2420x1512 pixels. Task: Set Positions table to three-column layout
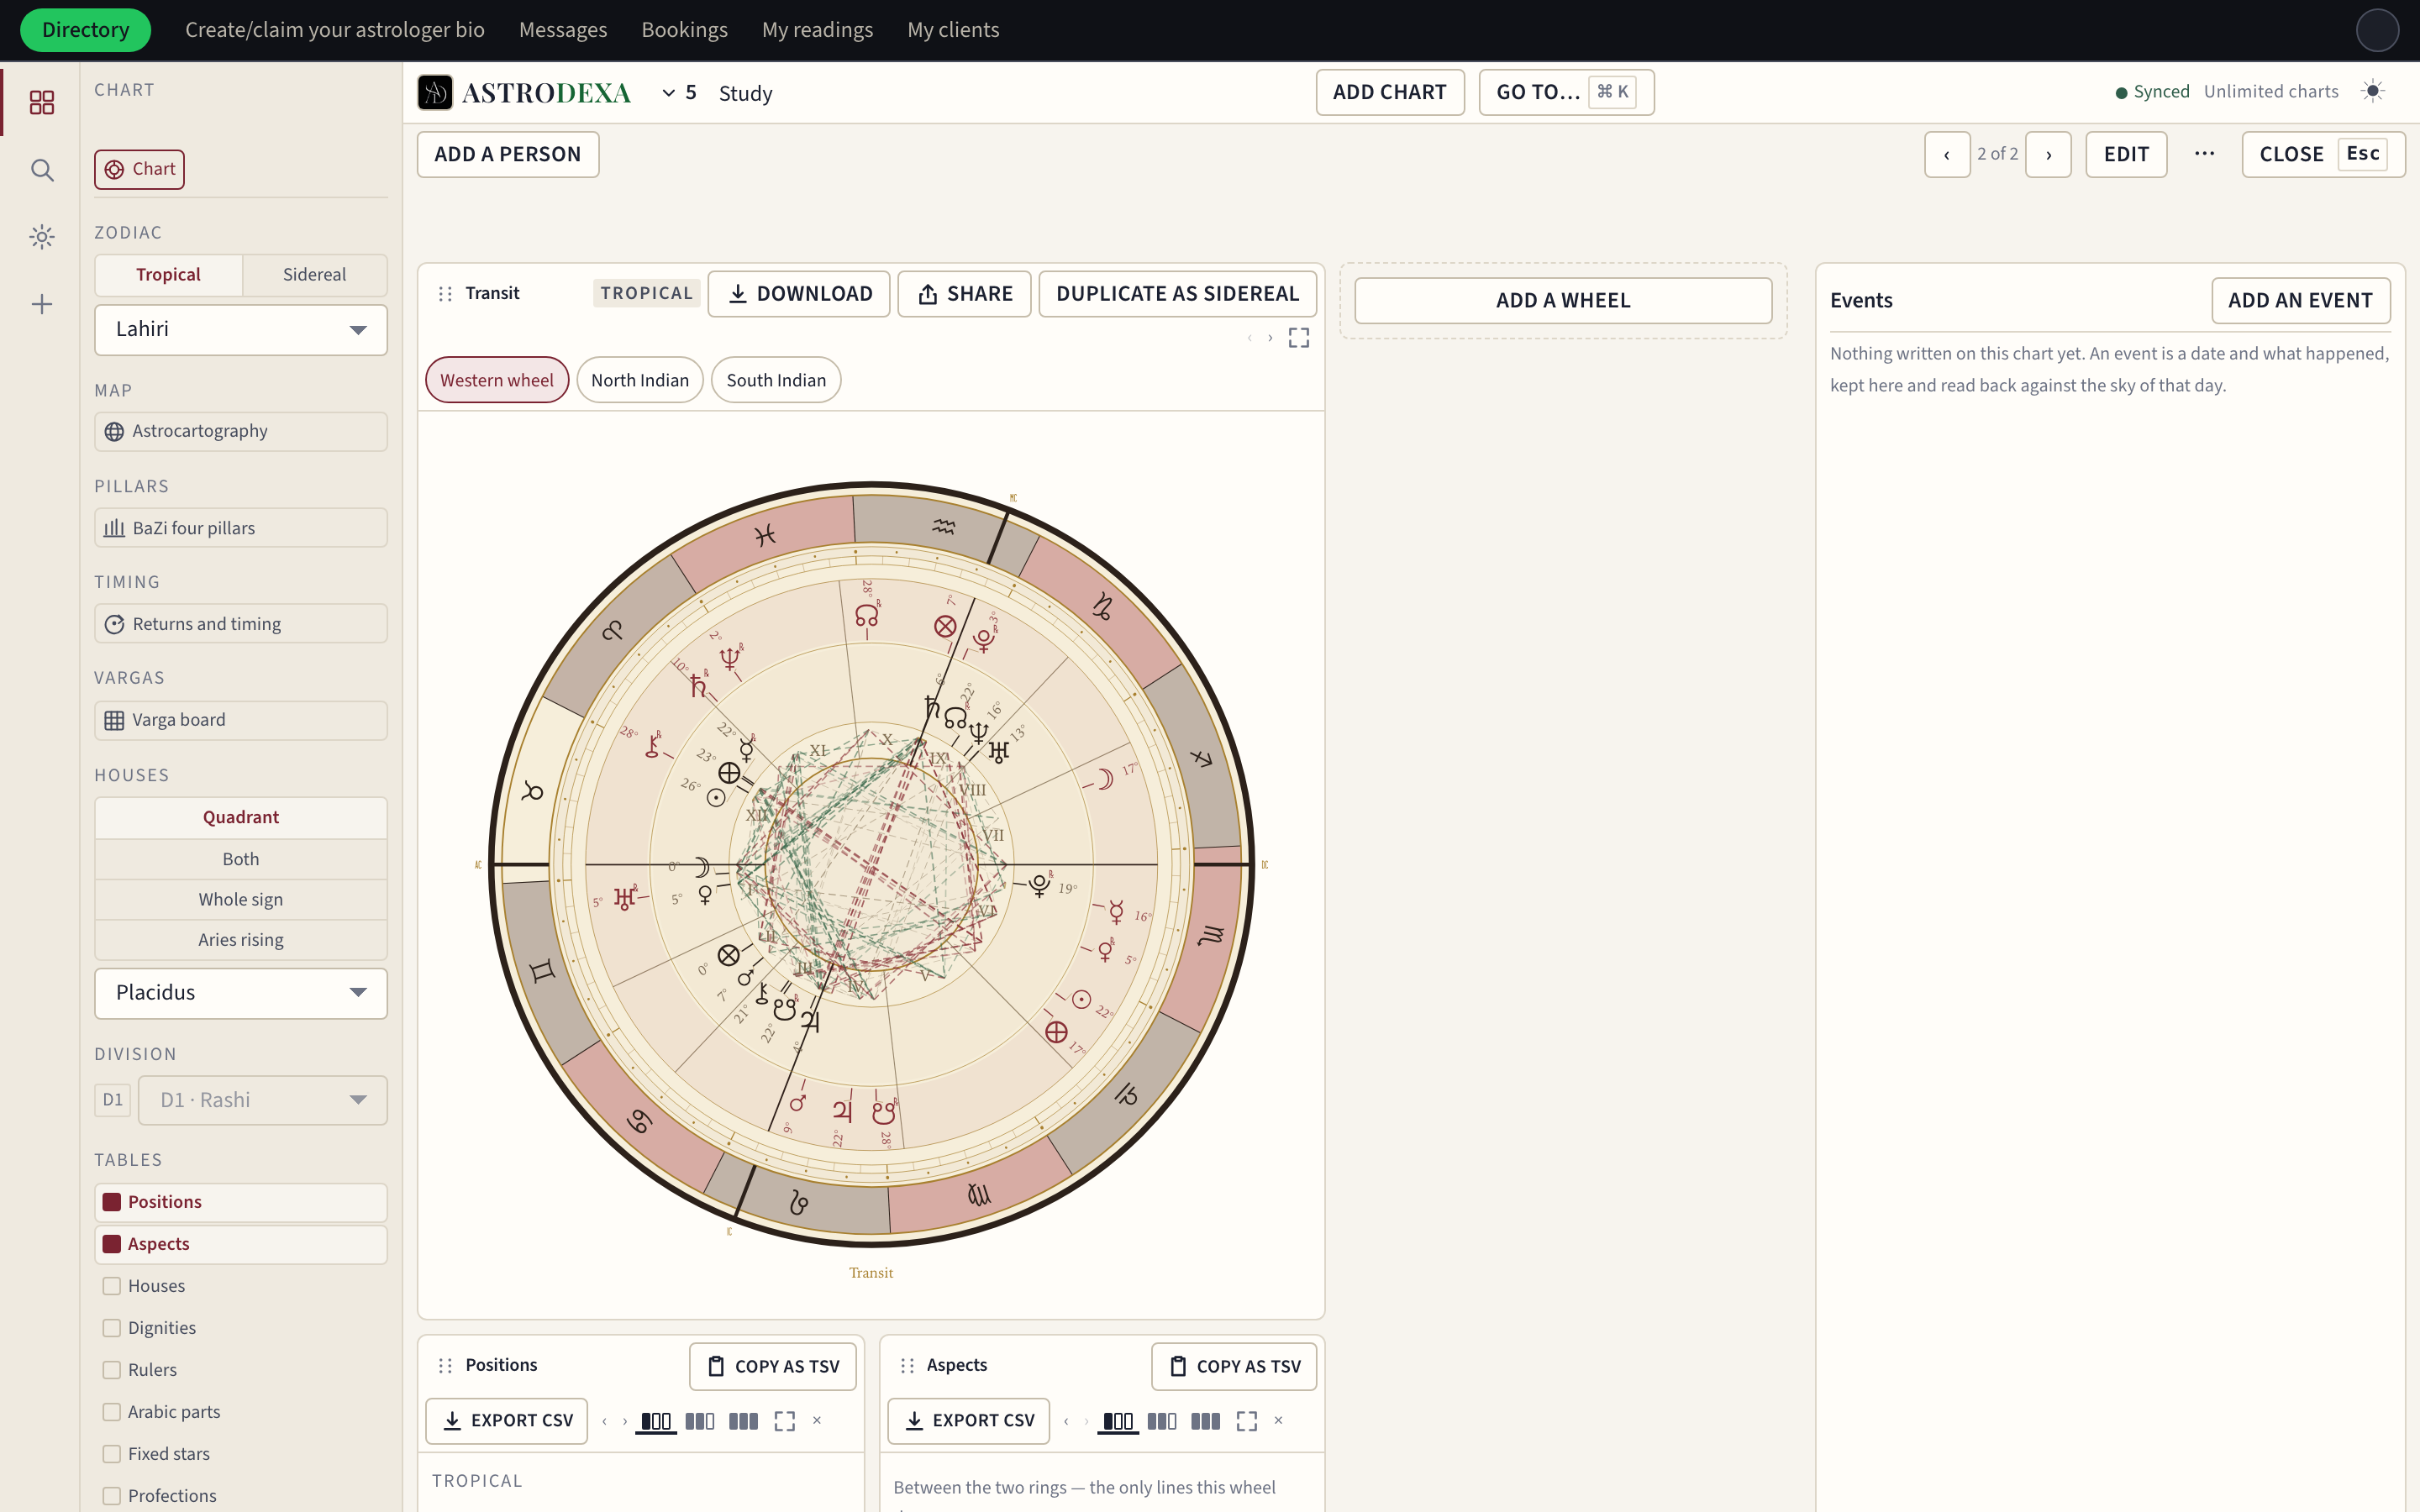pos(743,1421)
